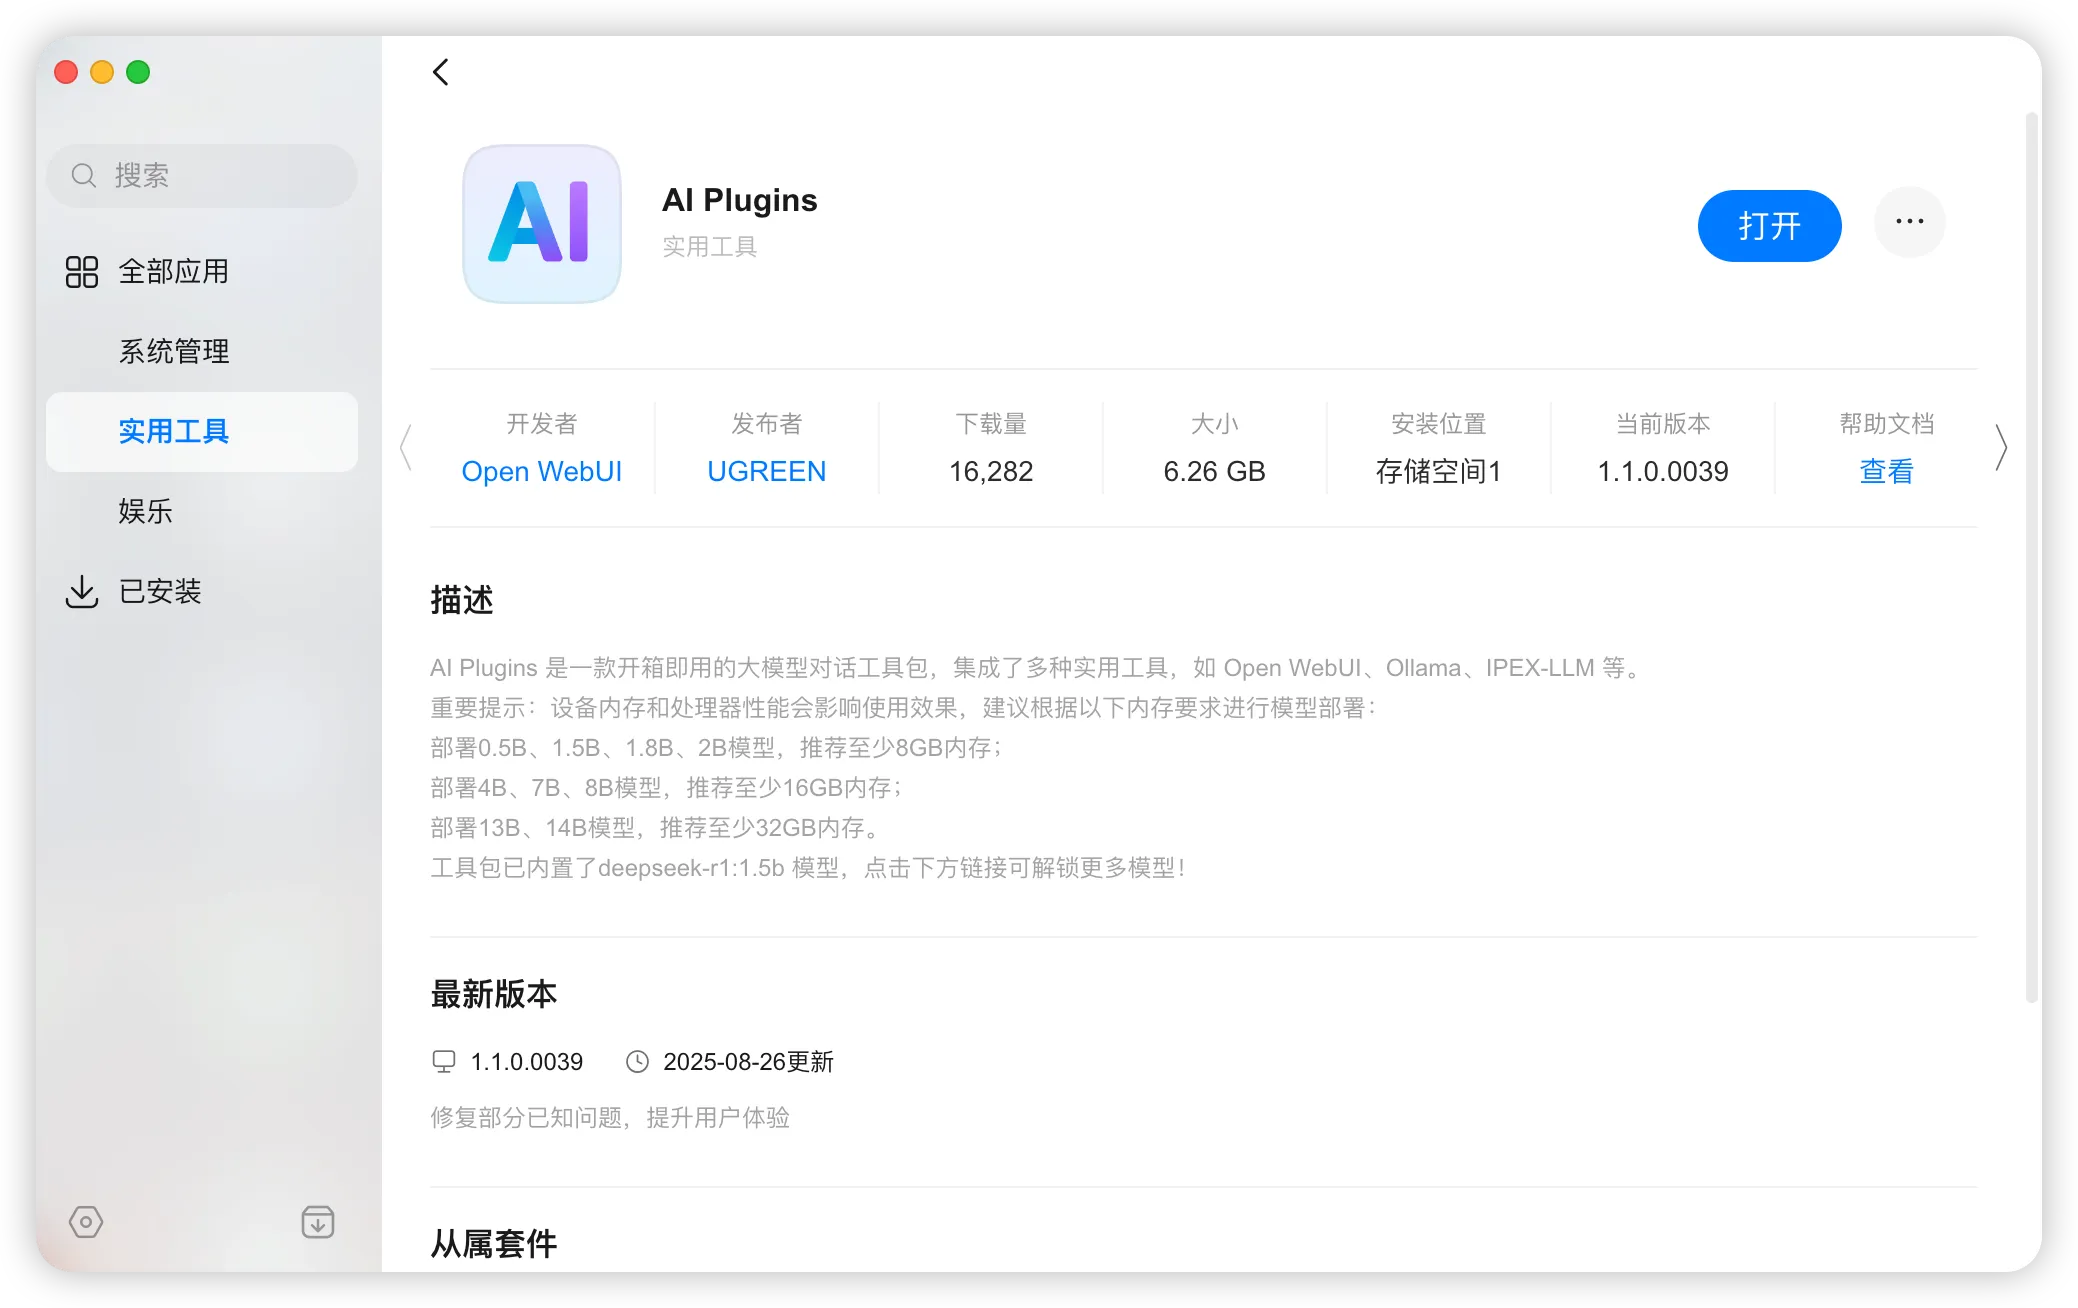The height and width of the screenshot is (1308, 2078).
Task: Open the more options ellipsis button
Action: [1909, 222]
